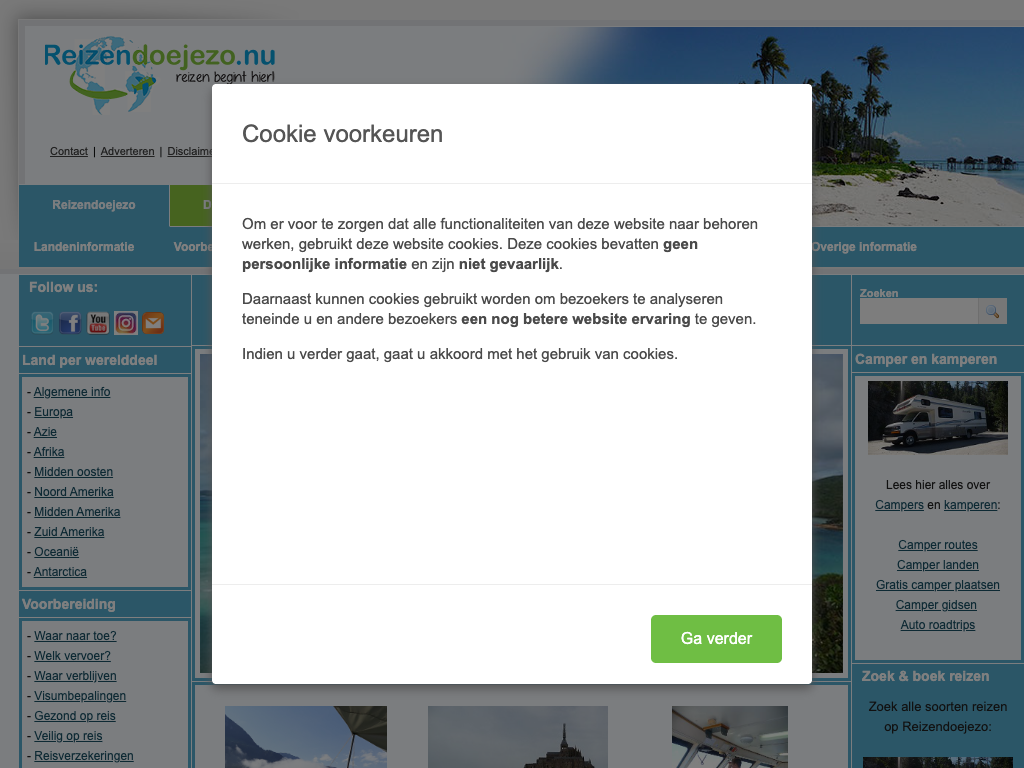Viewport: 1024px width, 768px height.
Task: Click the Zoek & boek reizen heading
Action: [x=925, y=677]
